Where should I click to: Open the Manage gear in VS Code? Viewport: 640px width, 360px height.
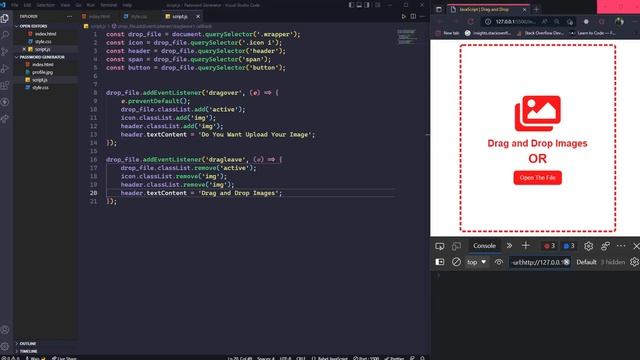(5, 347)
